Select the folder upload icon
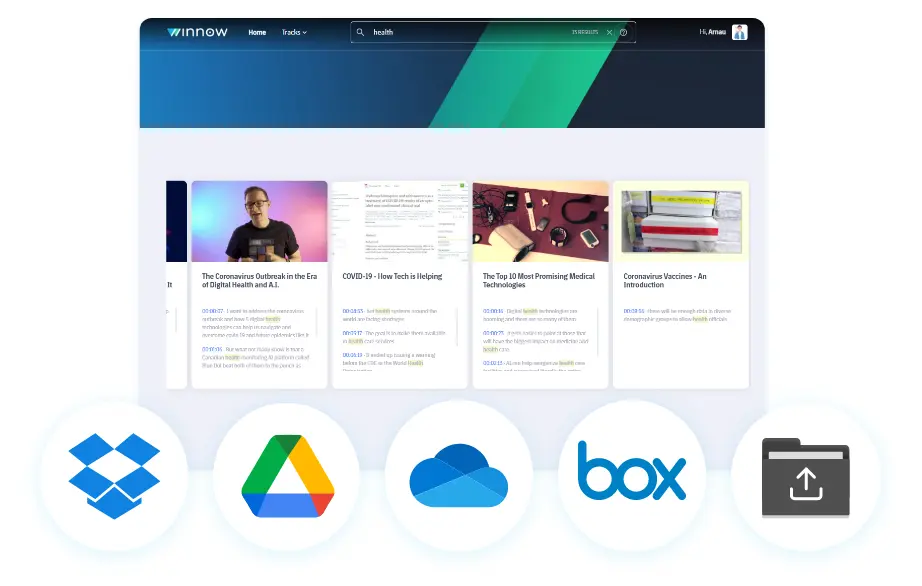 pos(806,477)
